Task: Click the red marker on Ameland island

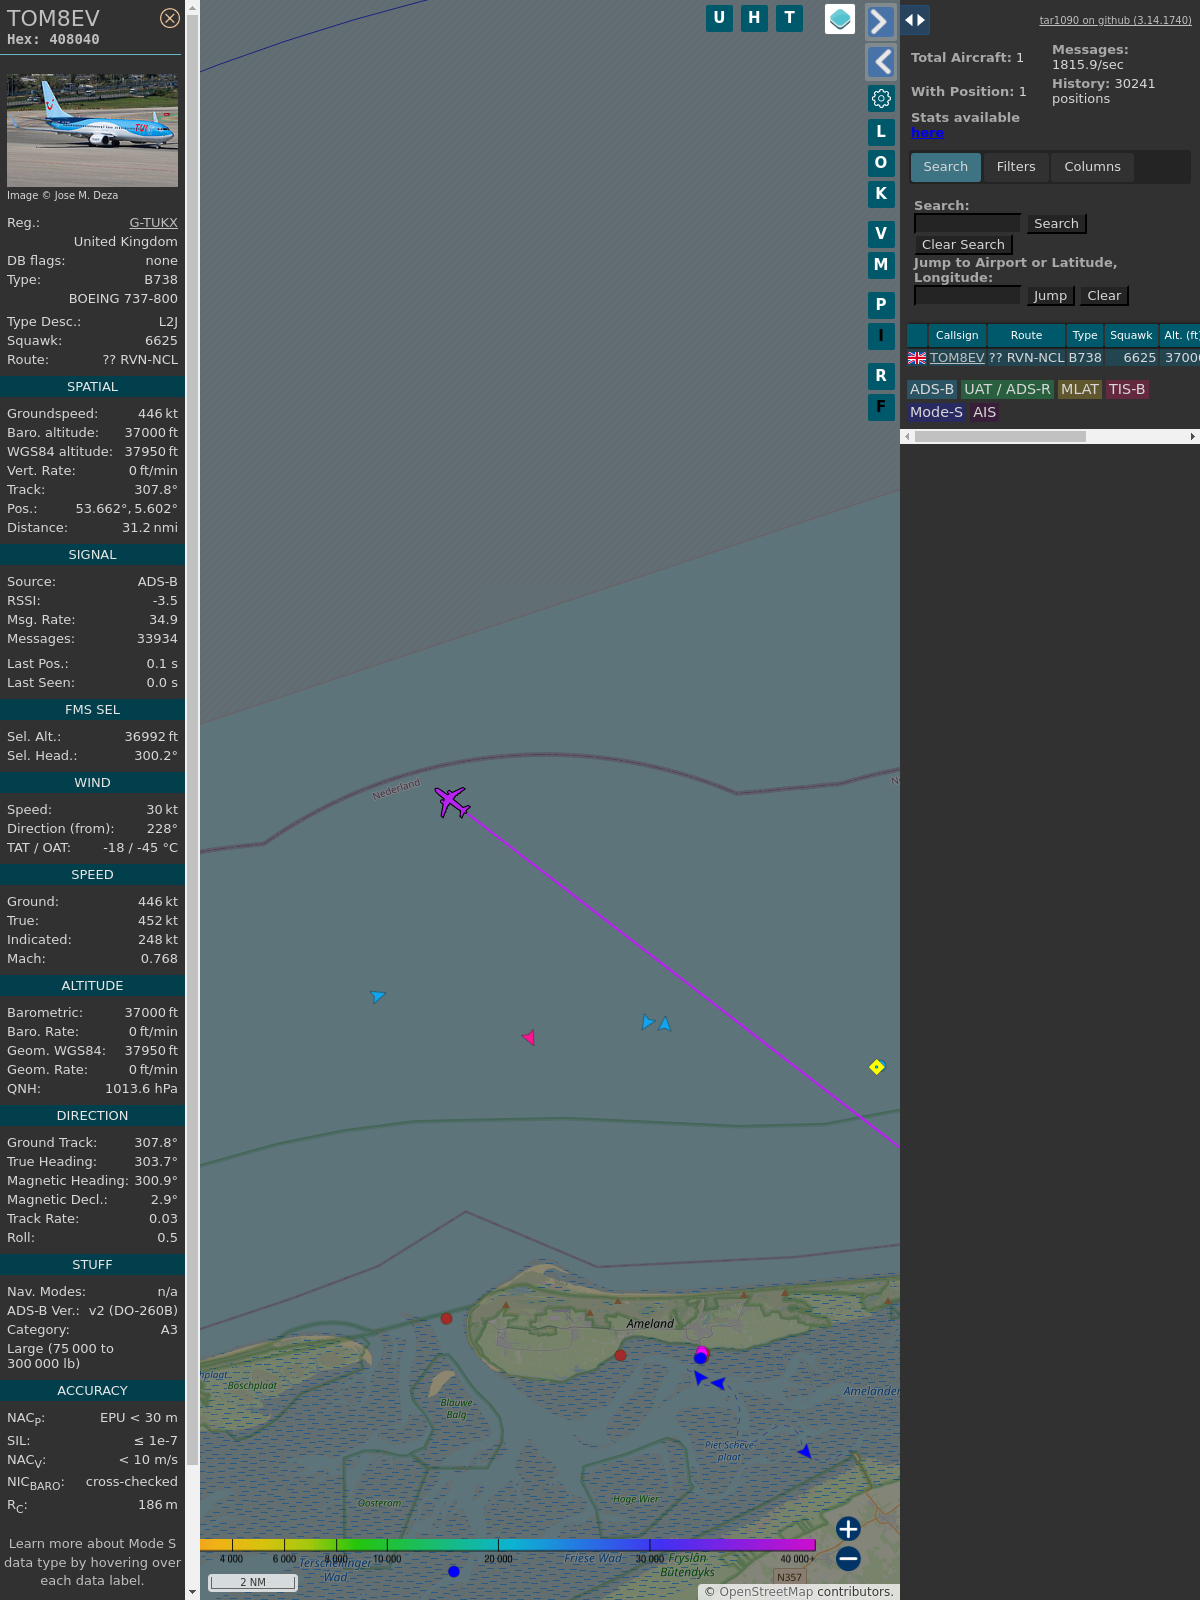Action: (621, 1356)
